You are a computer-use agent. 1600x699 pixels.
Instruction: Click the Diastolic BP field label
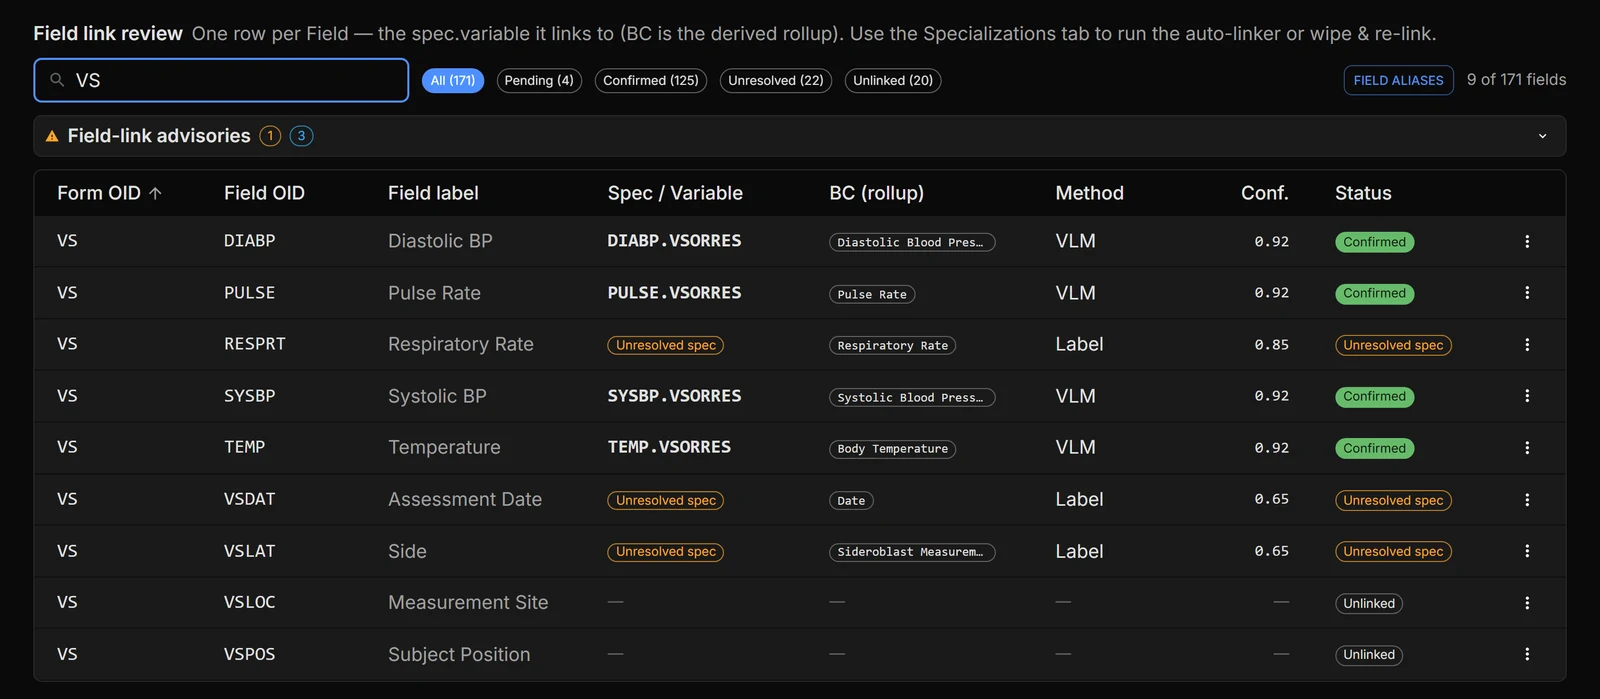[x=440, y=241]
